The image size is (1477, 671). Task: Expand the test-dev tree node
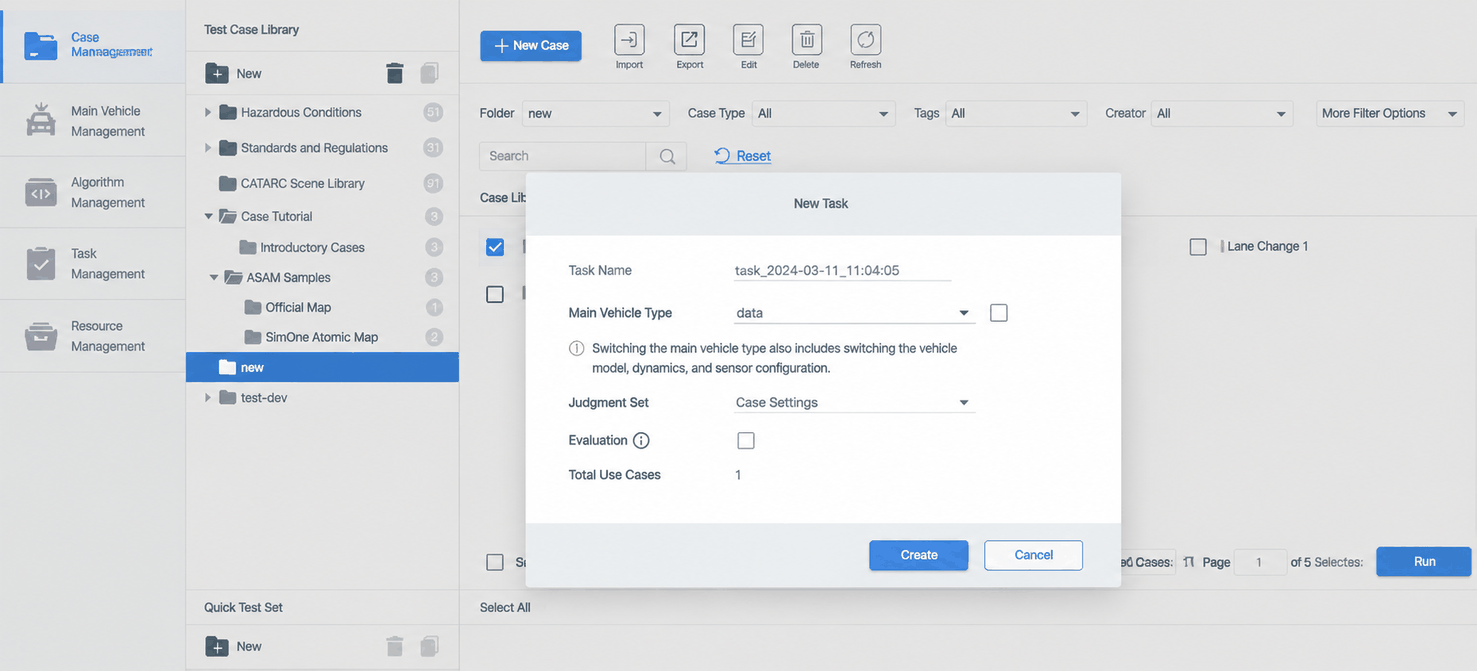coord(208,398)
